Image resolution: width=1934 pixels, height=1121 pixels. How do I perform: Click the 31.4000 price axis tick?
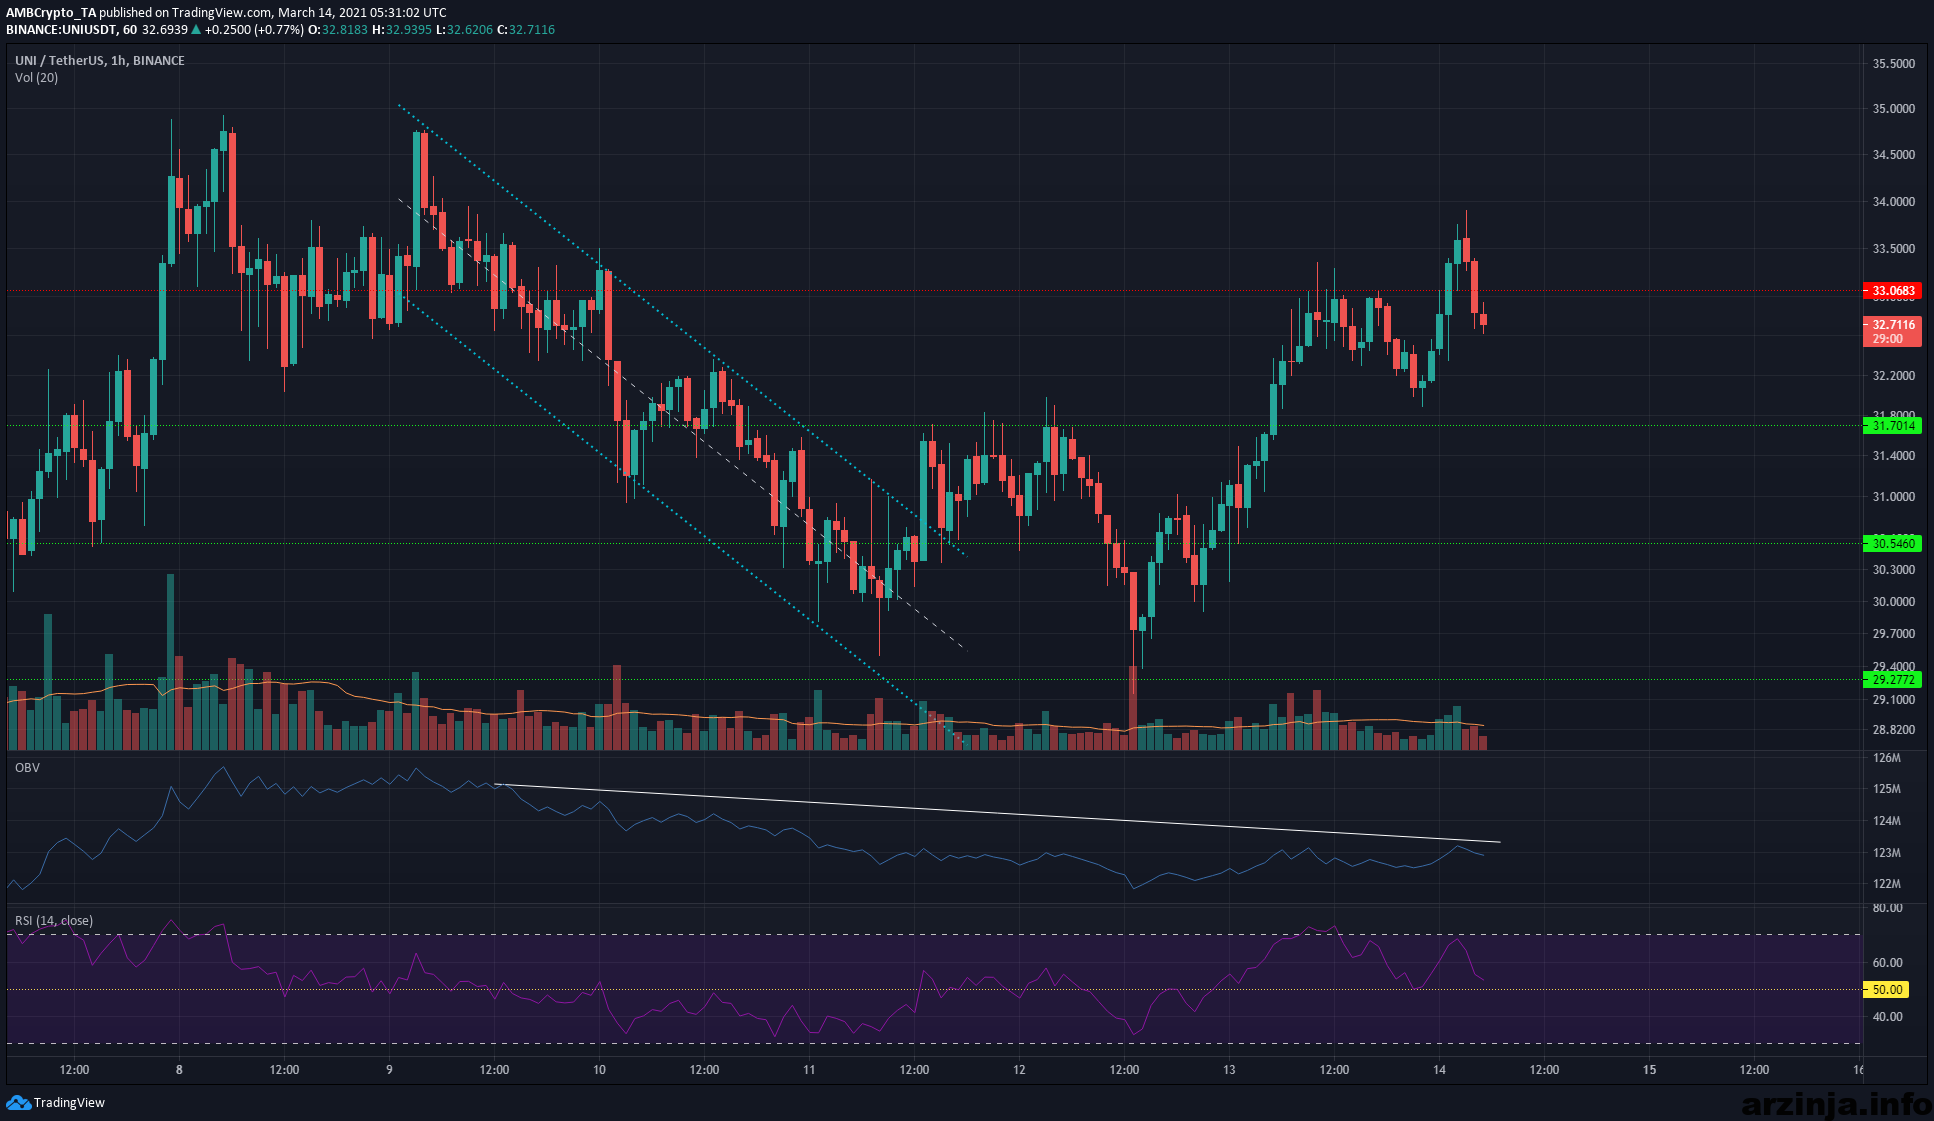click(x=1893, y=455)
